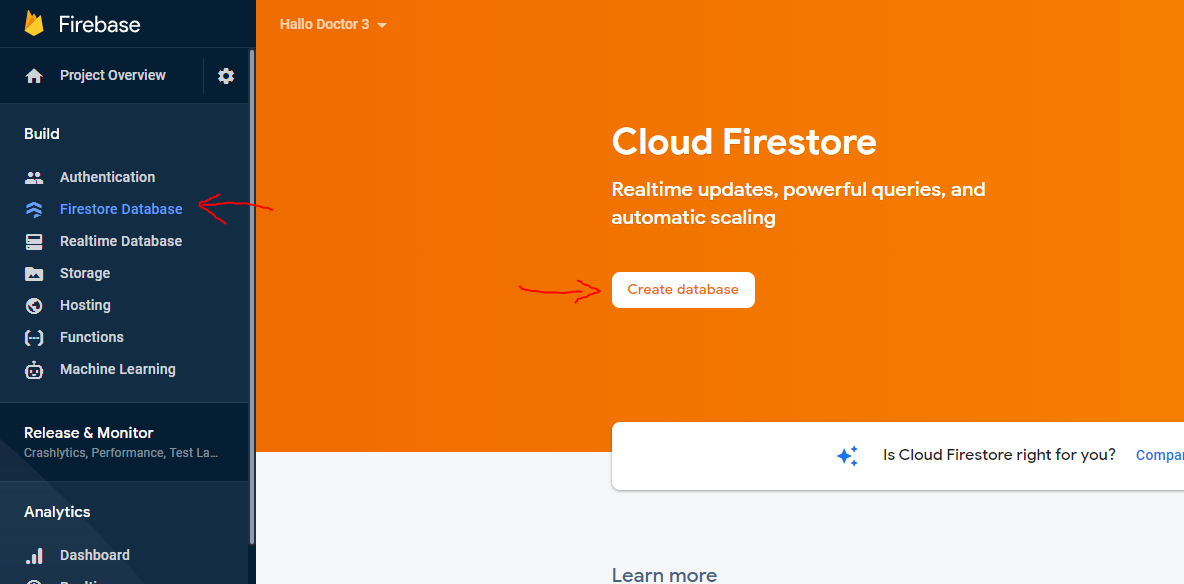
Task: Click the Analytics Dashboard chart icon
Action: pyautogui.click(x=35, y=555)
